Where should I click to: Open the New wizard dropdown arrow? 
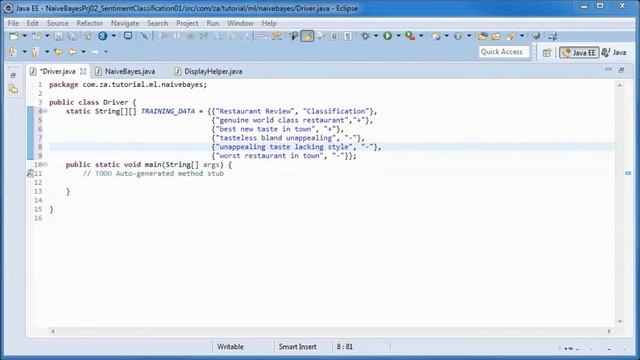tap(24, 36)
